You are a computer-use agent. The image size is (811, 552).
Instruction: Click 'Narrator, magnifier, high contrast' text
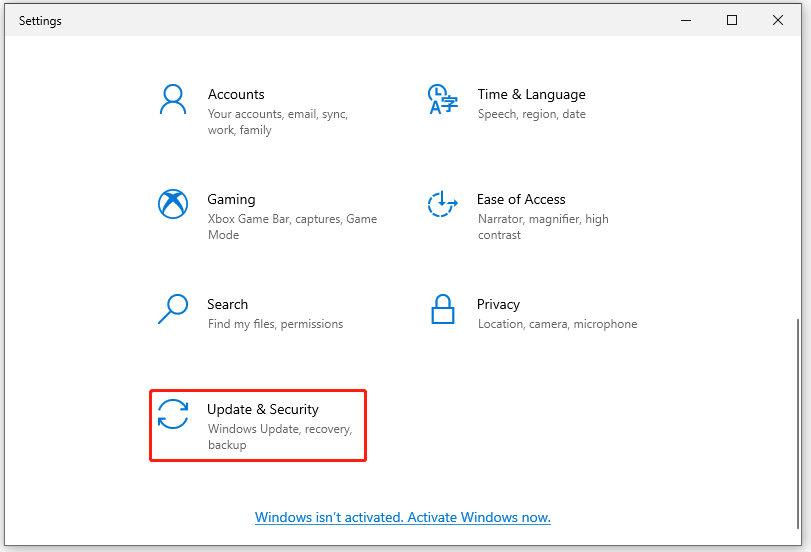543,227
